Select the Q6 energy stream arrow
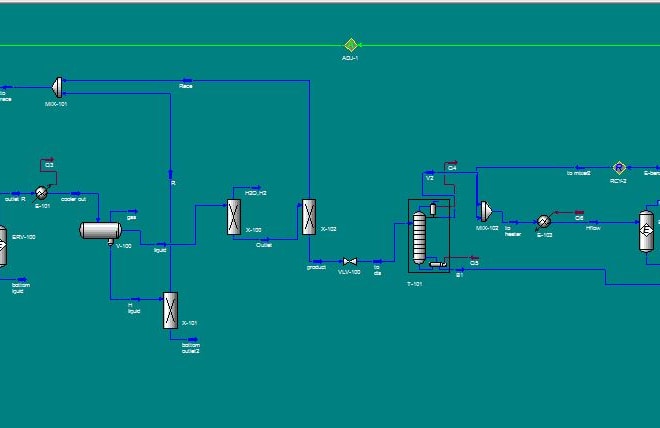660x428 pixels. coord(579,213)
